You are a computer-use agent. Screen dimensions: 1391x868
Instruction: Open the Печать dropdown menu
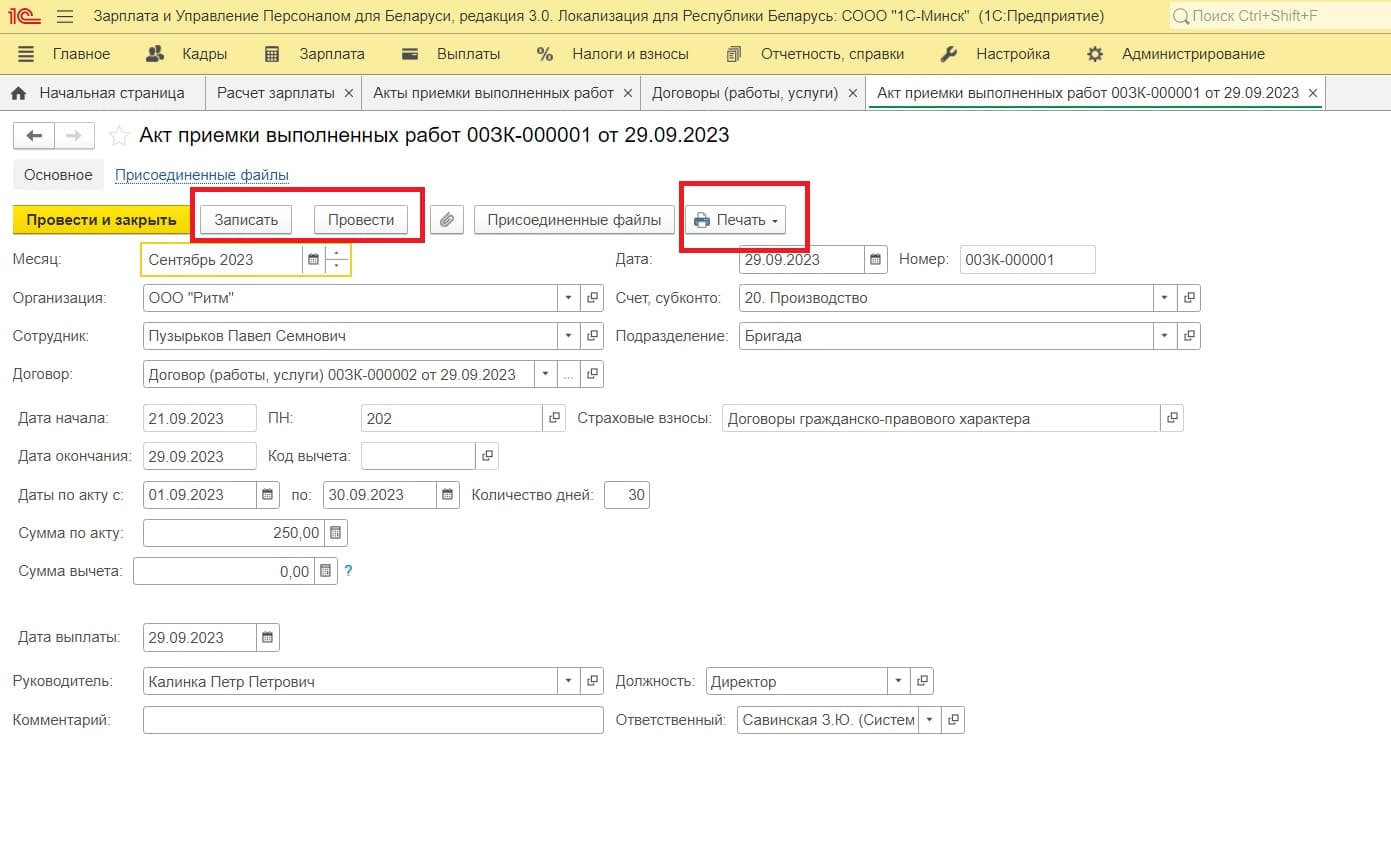click(x=736, y=220)
